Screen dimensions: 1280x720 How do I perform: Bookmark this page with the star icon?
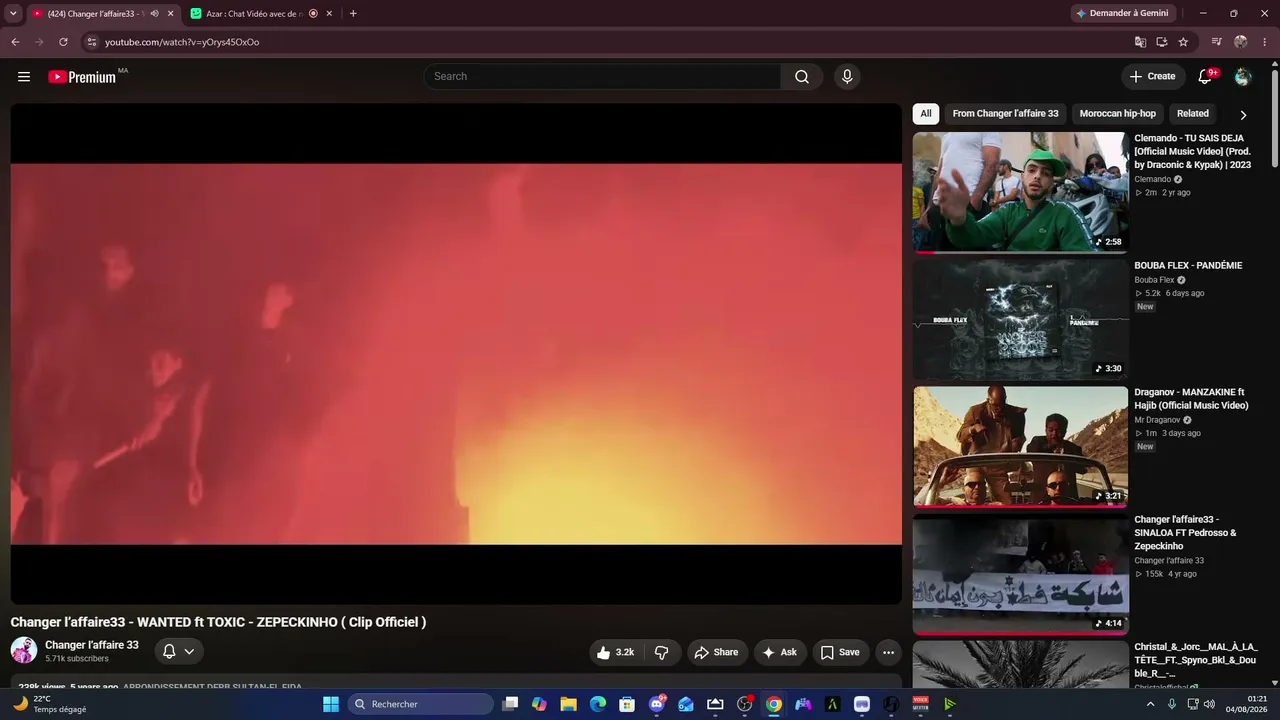coord(1183,42)
